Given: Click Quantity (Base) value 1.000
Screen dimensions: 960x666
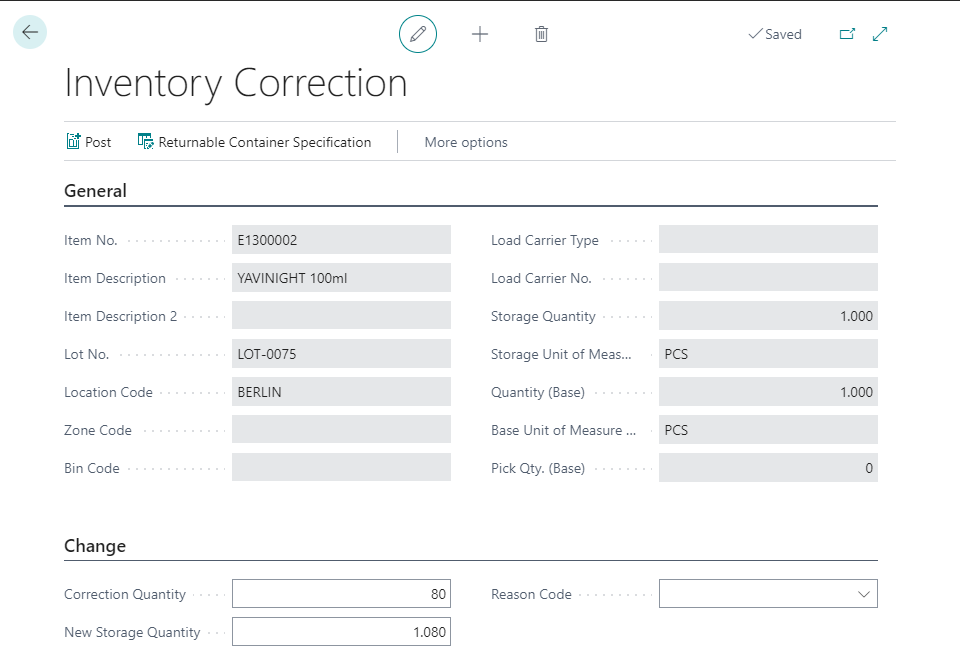Looking at the screenshot, I should click(x=768, y=392).
